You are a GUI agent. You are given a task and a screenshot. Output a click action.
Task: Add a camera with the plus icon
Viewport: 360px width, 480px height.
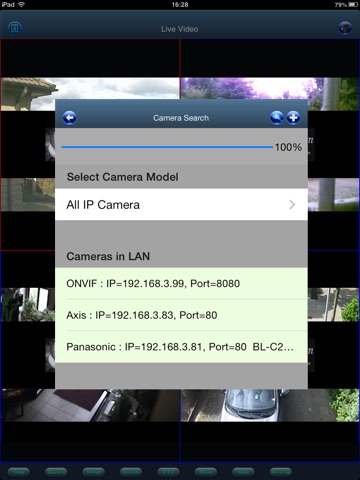(293, 118)
